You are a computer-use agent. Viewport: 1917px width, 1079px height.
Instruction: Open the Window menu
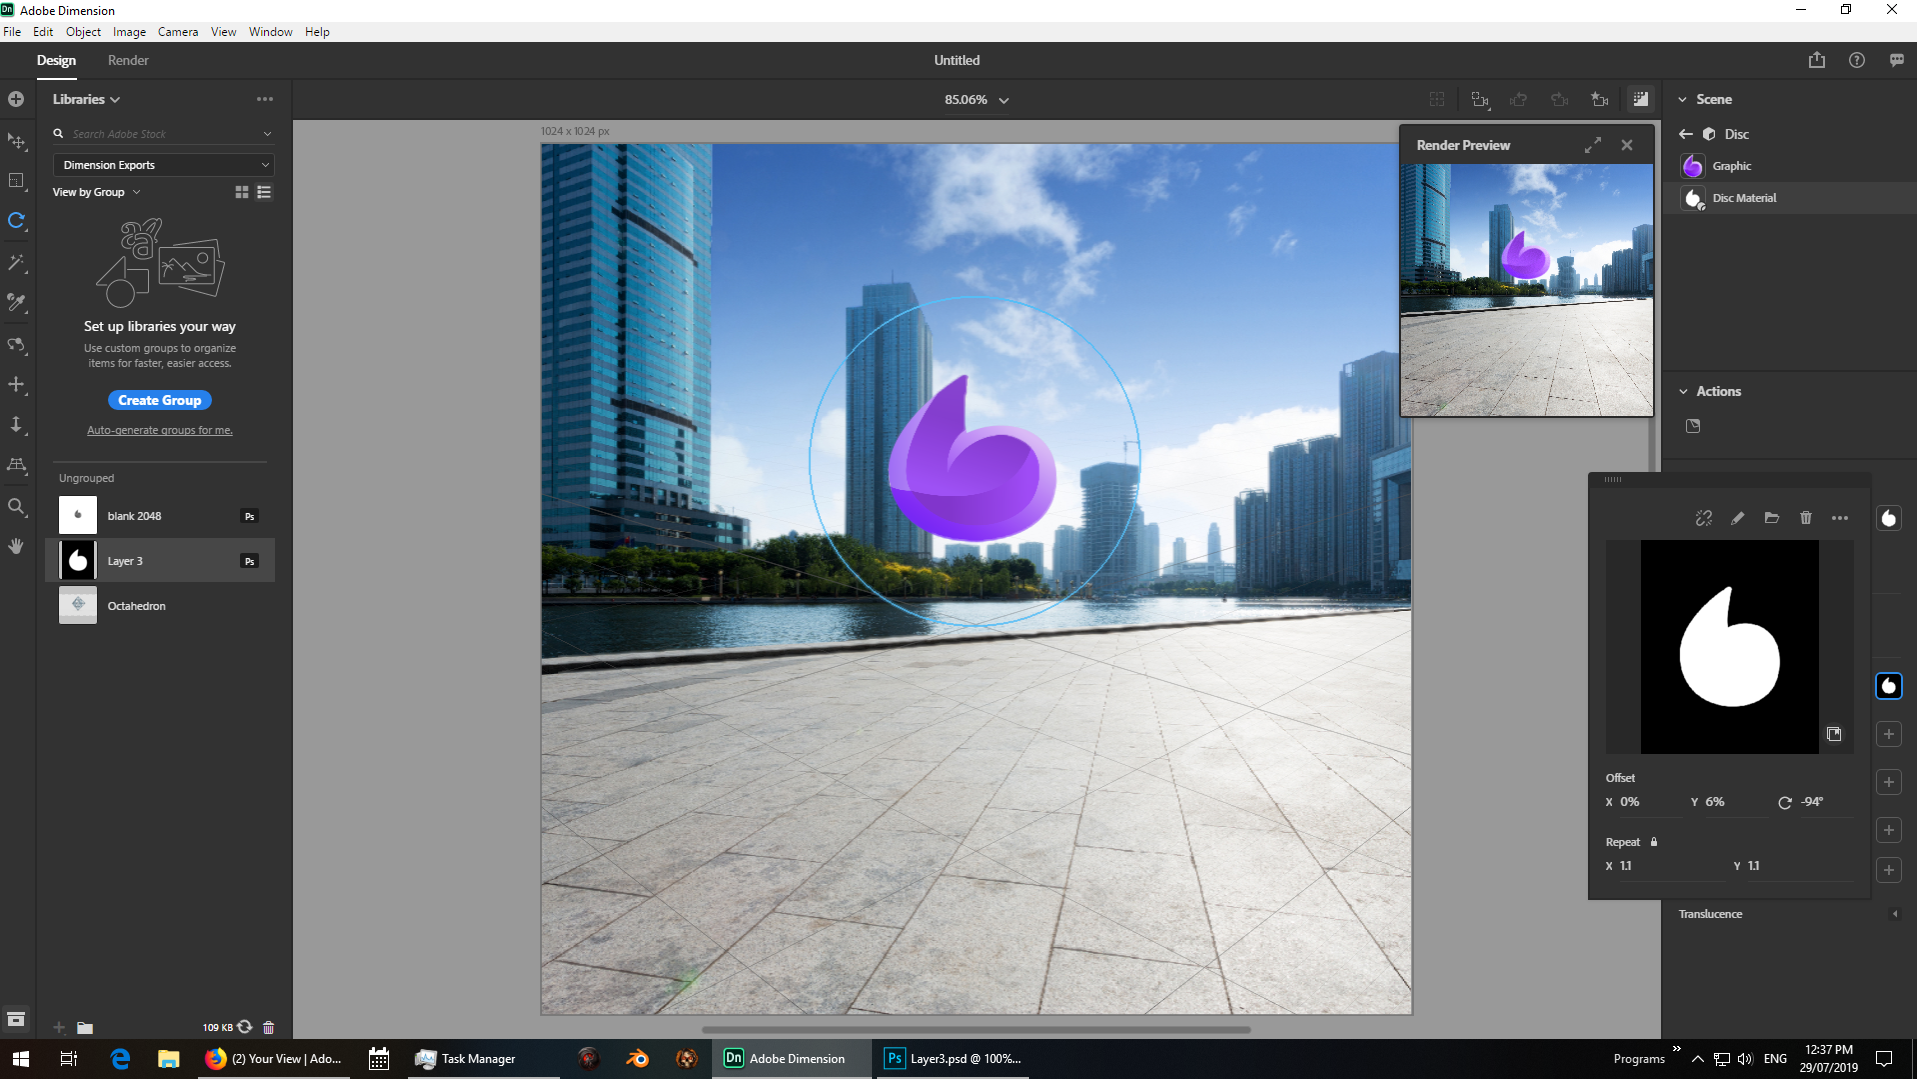pyautogui.click(x=270, y=32)
